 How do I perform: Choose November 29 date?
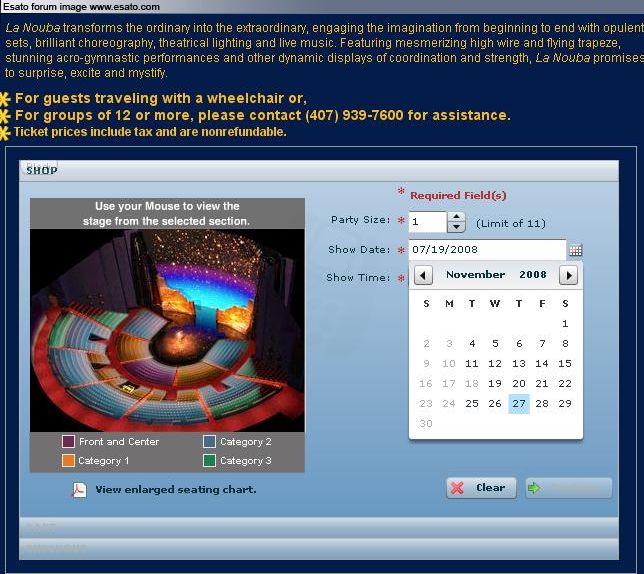pyautogui.click(x=565, y=404)
